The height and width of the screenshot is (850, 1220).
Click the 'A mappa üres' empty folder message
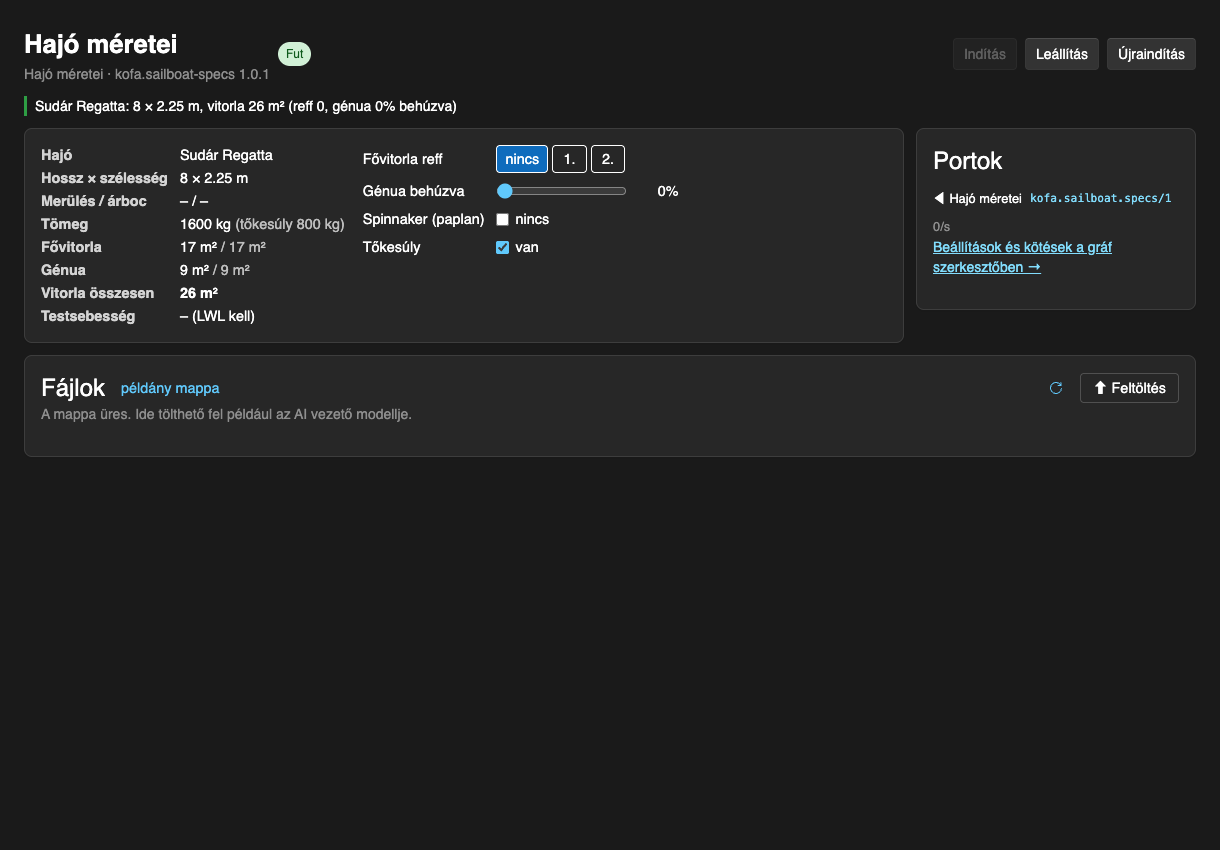226,414
